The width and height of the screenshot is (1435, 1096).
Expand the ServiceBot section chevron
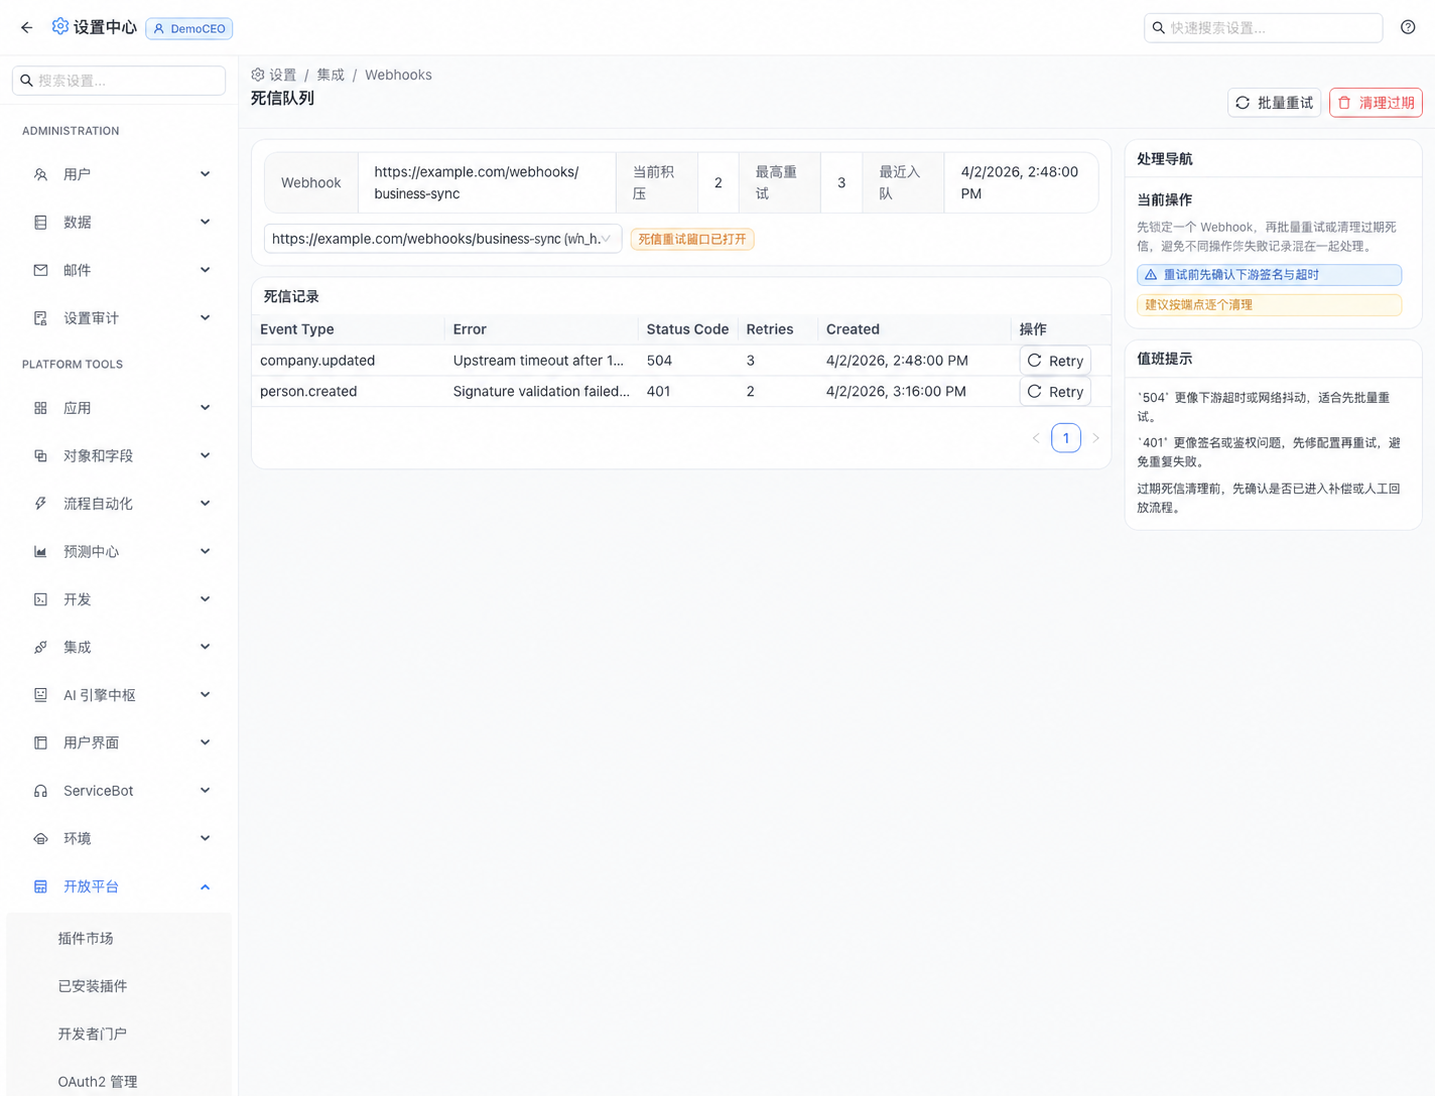205,791
